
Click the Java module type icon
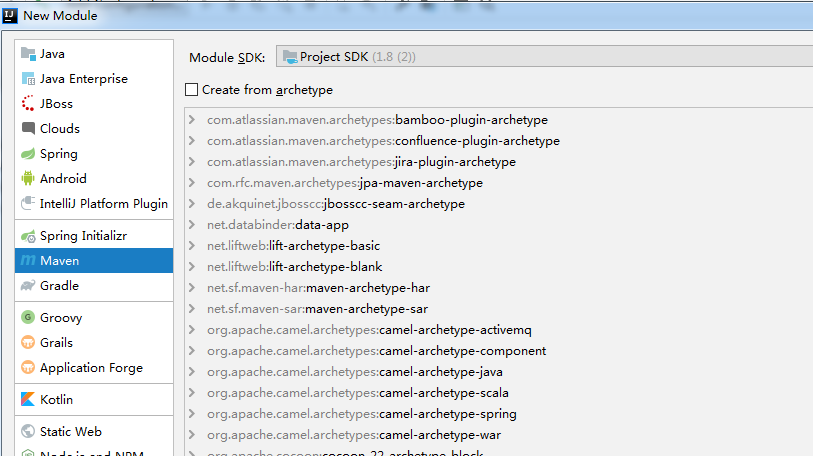pos(28,53)
